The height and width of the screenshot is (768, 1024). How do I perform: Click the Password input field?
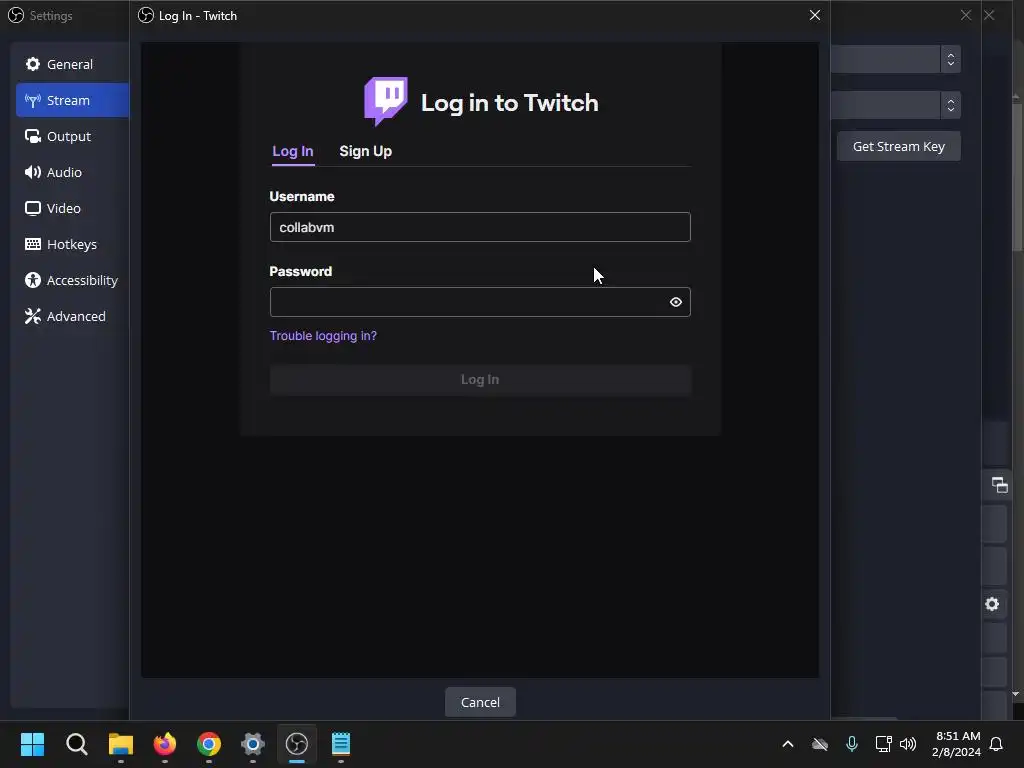click(480, 302)
